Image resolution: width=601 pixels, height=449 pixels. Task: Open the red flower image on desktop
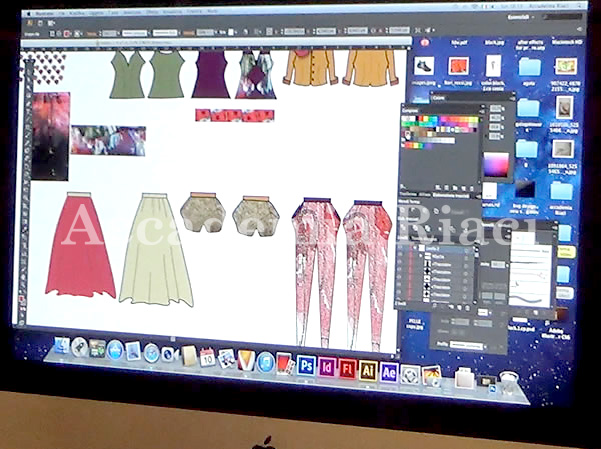click(x=458, y=66)
